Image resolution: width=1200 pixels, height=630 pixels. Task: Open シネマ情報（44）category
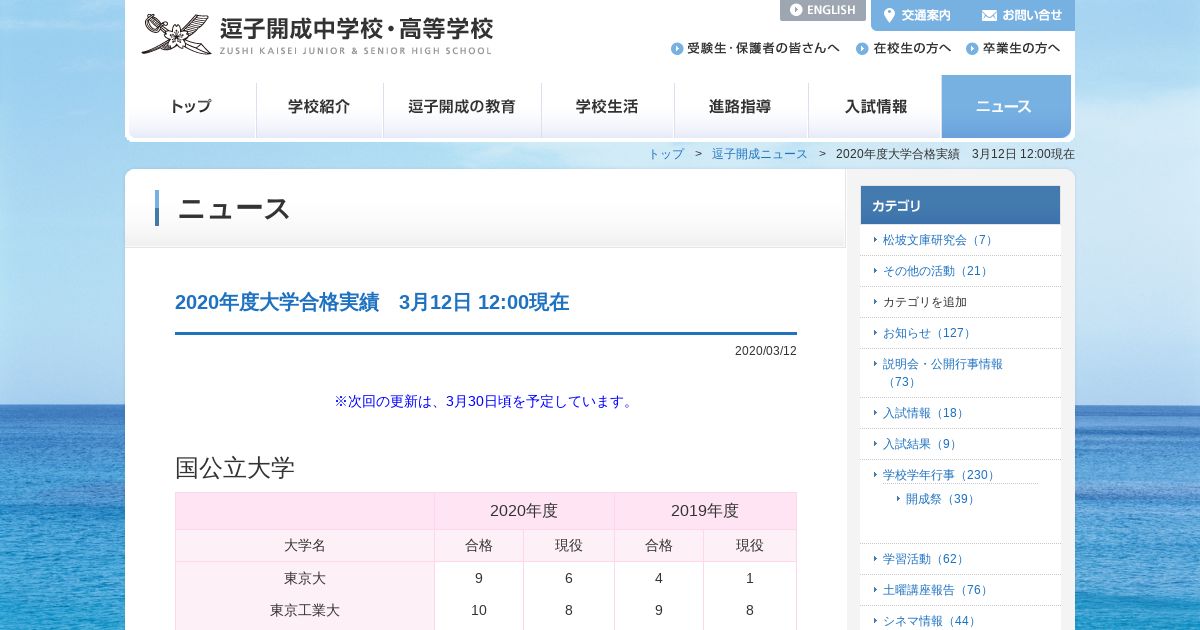(931, 621)
